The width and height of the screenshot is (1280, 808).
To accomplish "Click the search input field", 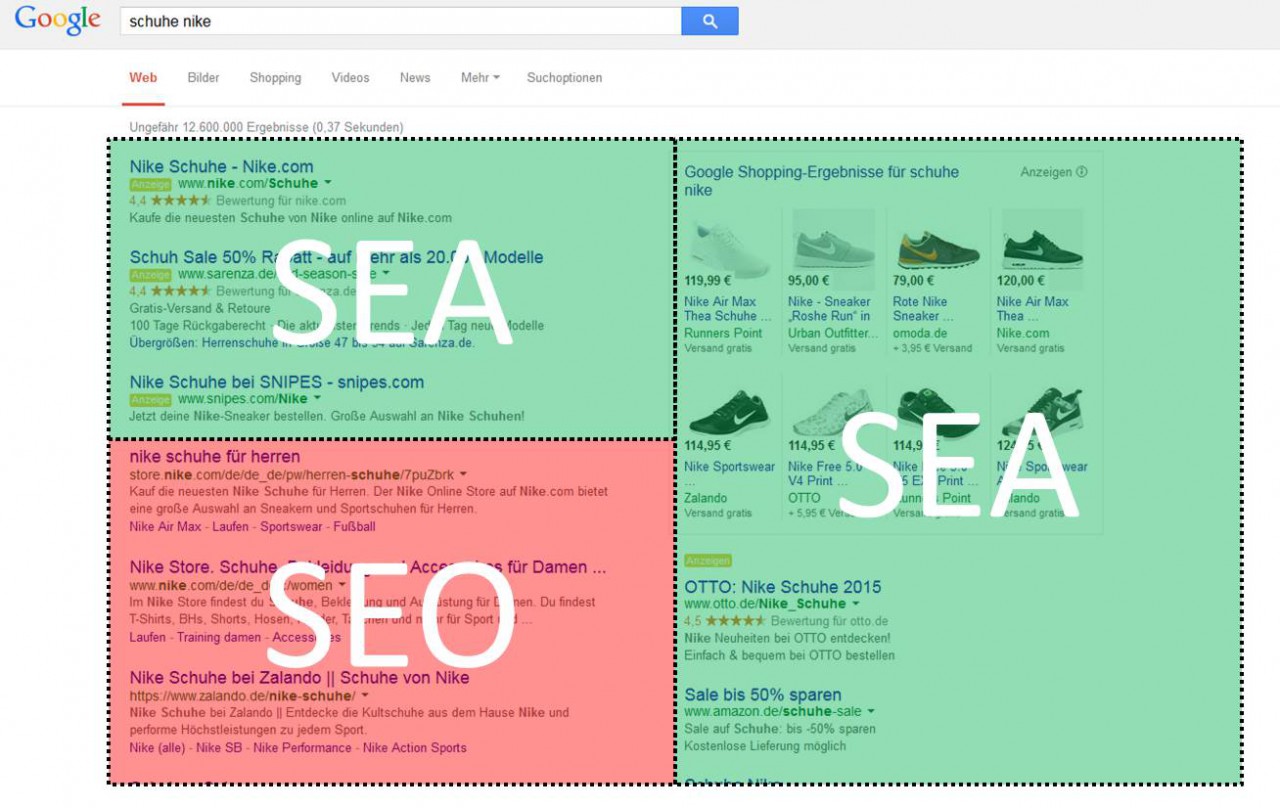I will coord(400,21).
